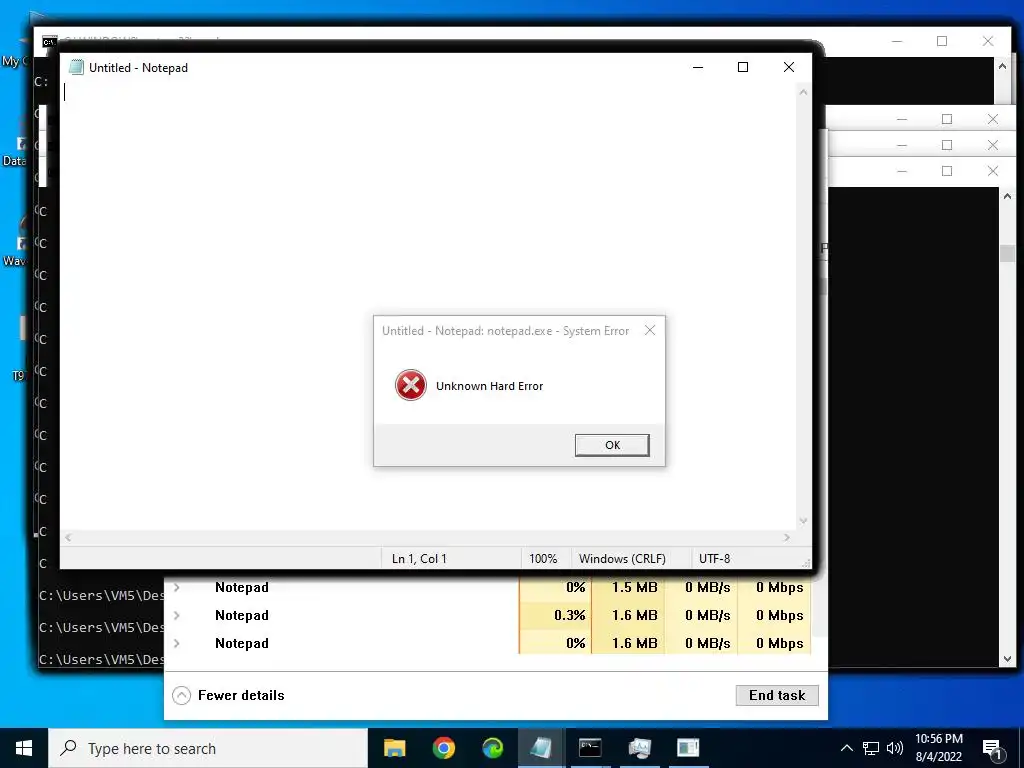This screenshot has width=1024, height=768.
Task: Open the network status tray icon
Action: click(871, 748)
